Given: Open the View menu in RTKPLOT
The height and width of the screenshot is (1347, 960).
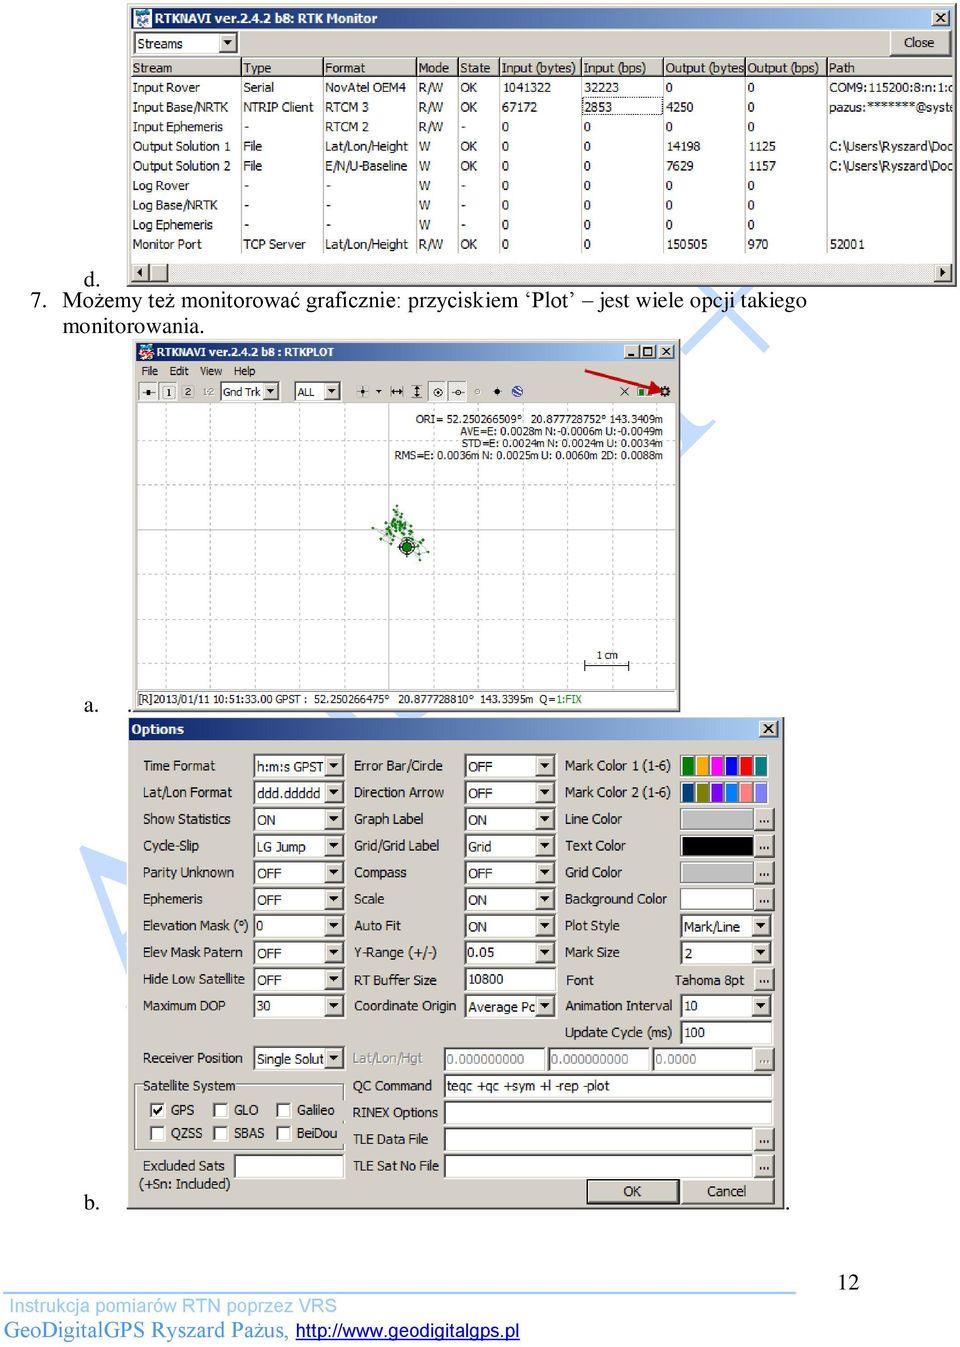Looking at the screenshot, I should tap(211, 371).
